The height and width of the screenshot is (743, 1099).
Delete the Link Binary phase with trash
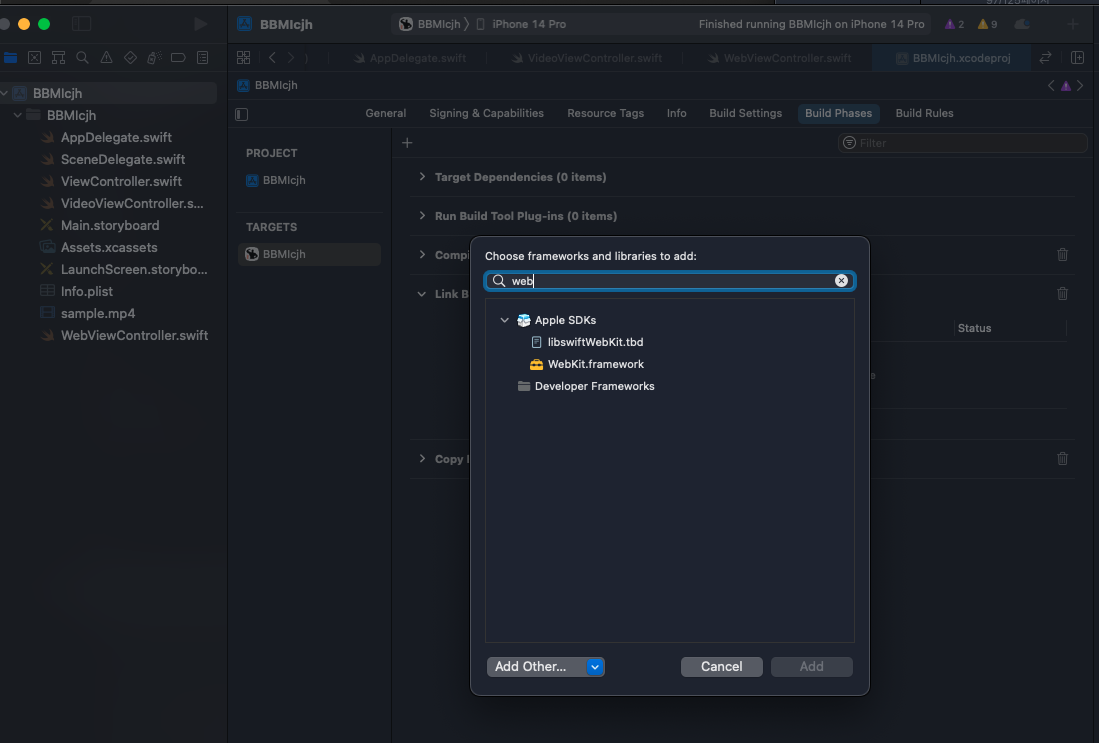(x=1063, y=294)
